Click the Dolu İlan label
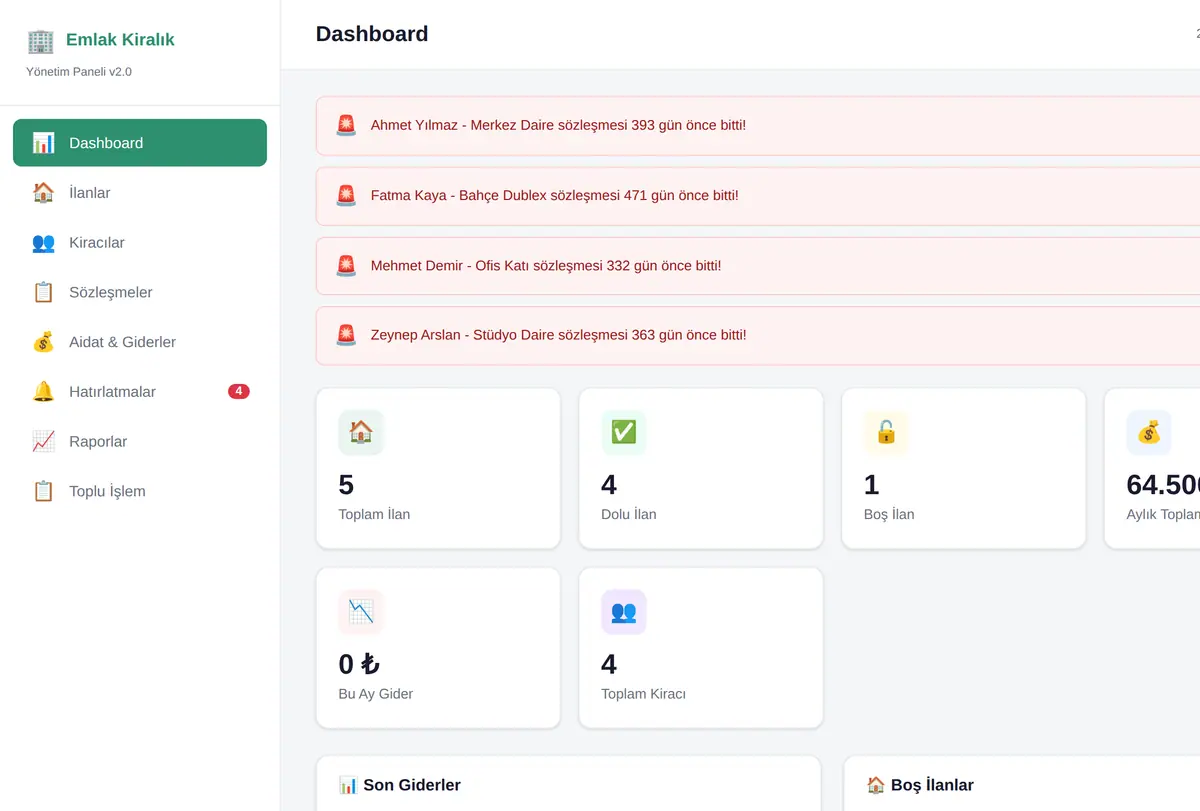The image size is (1200, 811). pos(629,514)
